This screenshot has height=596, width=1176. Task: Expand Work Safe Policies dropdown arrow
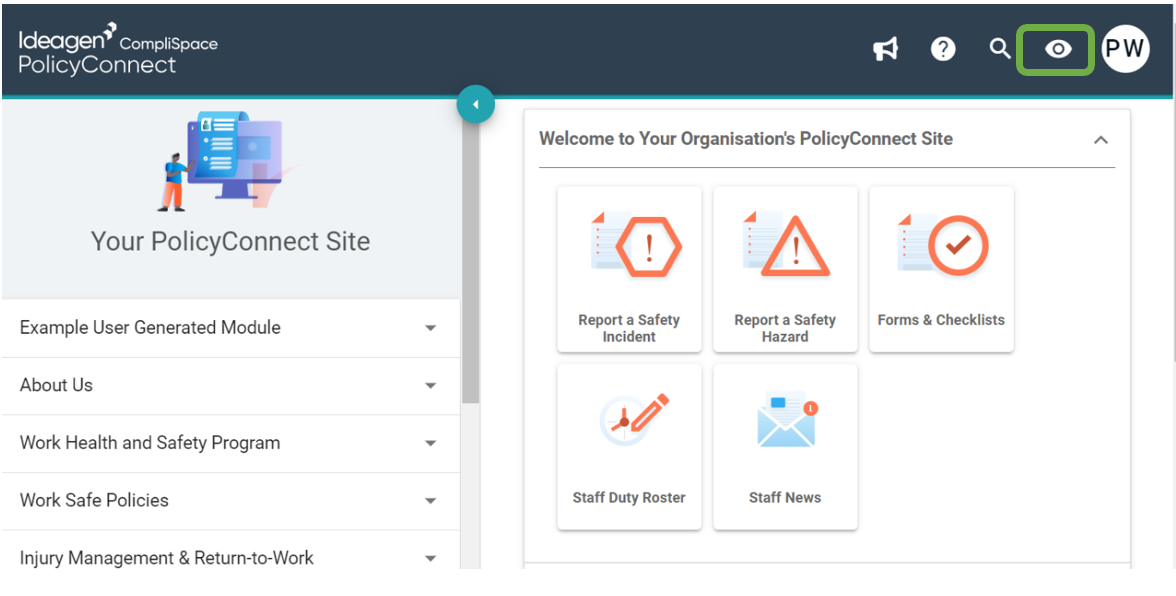430,501
